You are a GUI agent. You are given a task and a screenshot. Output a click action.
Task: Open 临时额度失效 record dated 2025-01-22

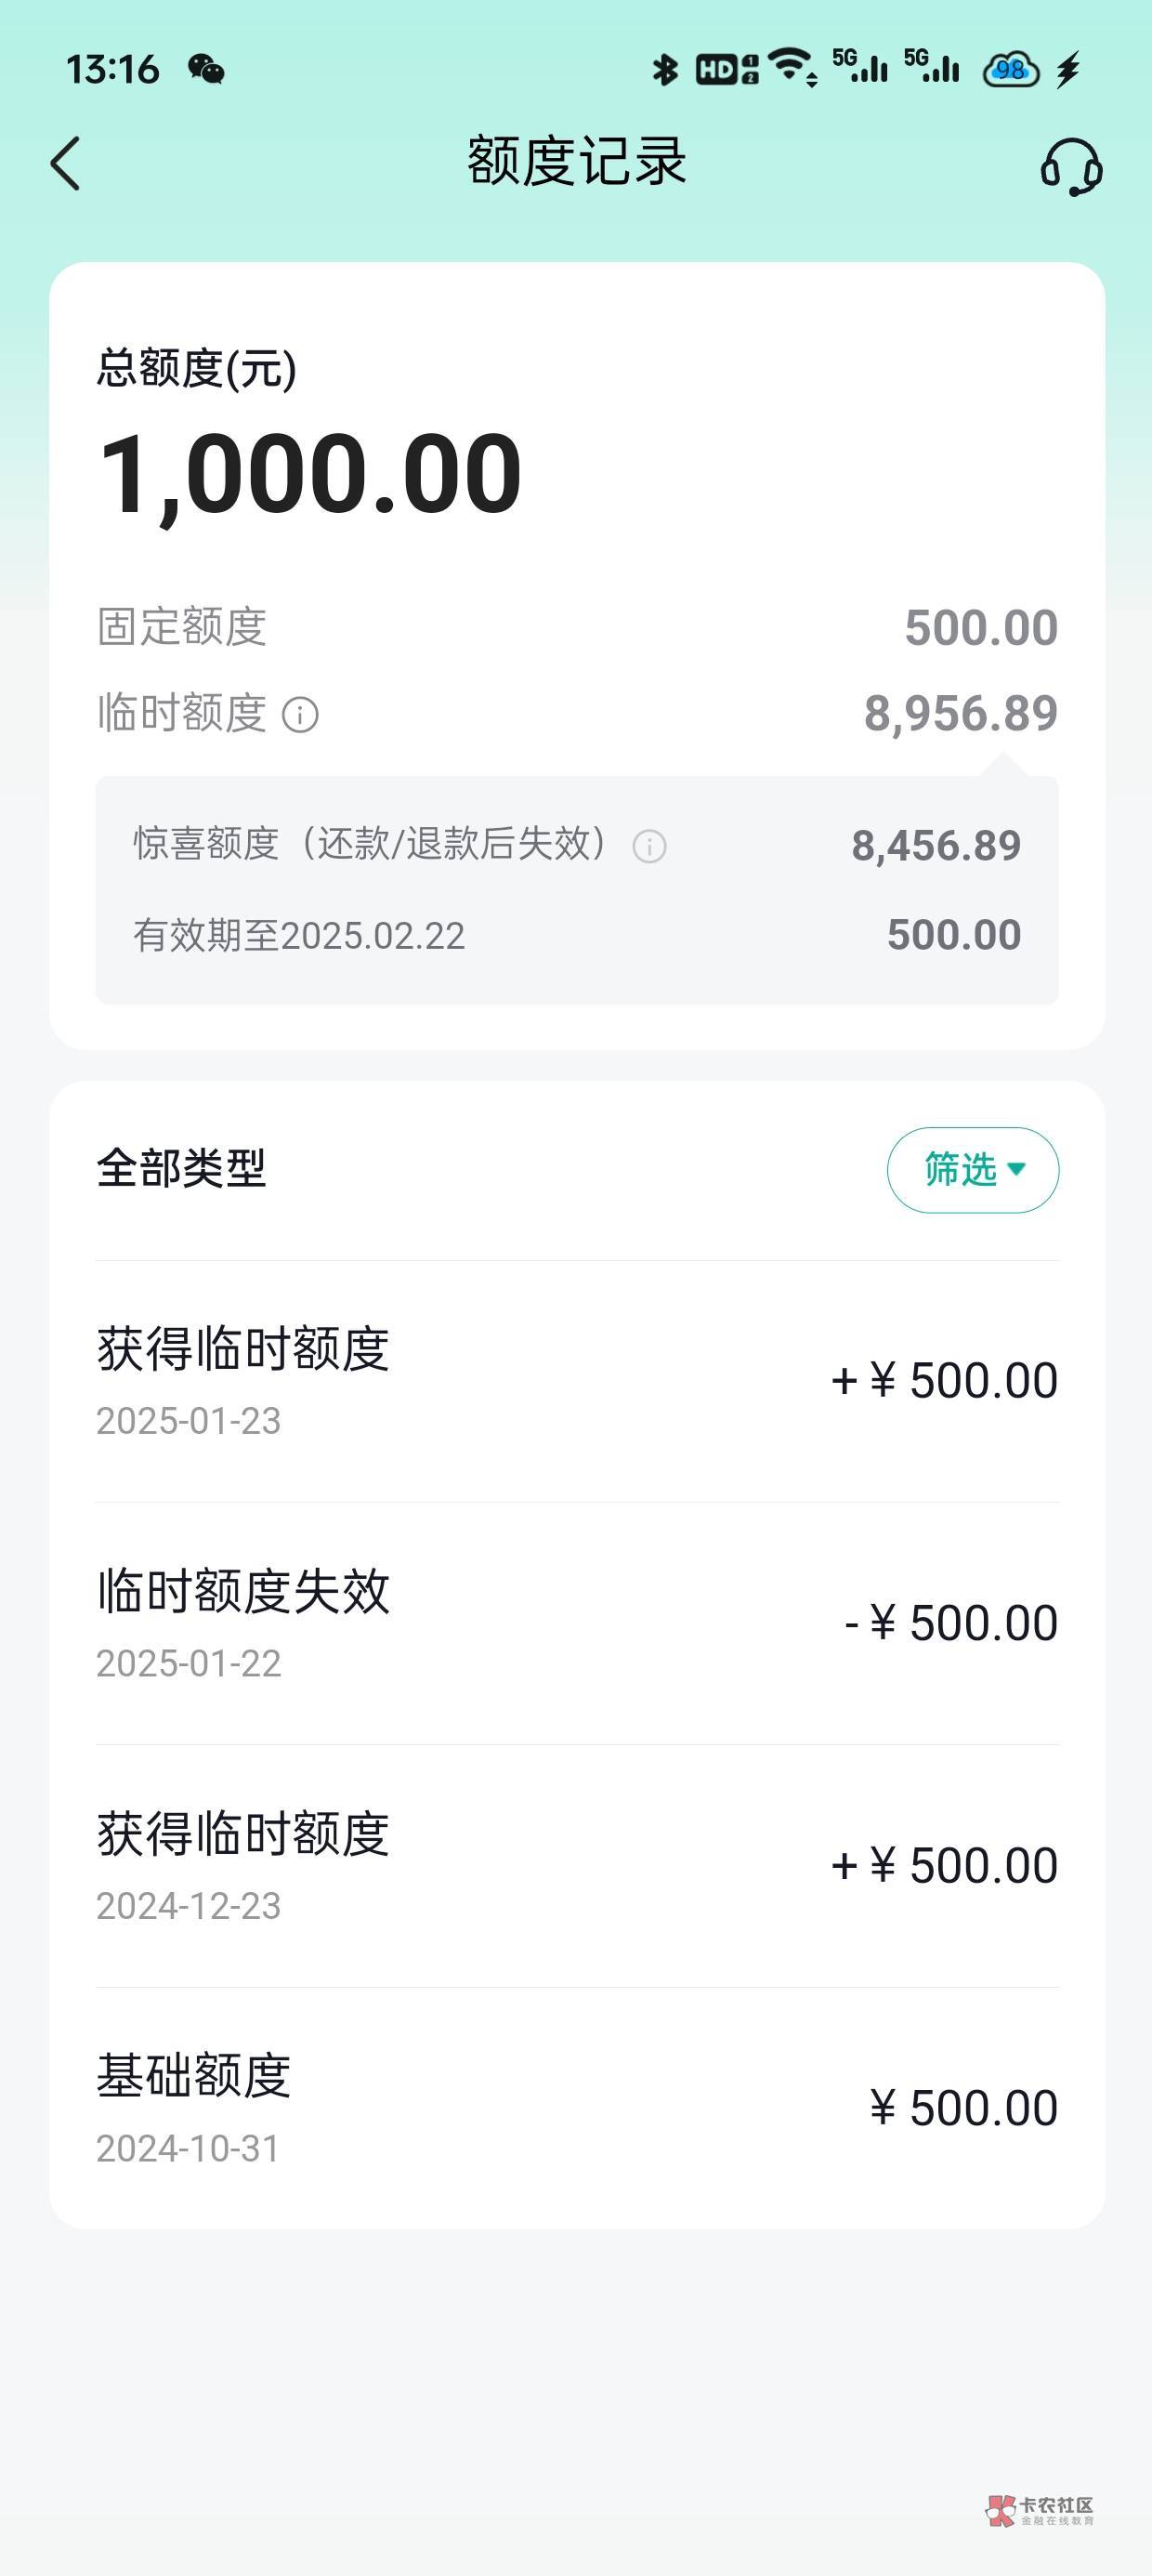coord(577,1623)
